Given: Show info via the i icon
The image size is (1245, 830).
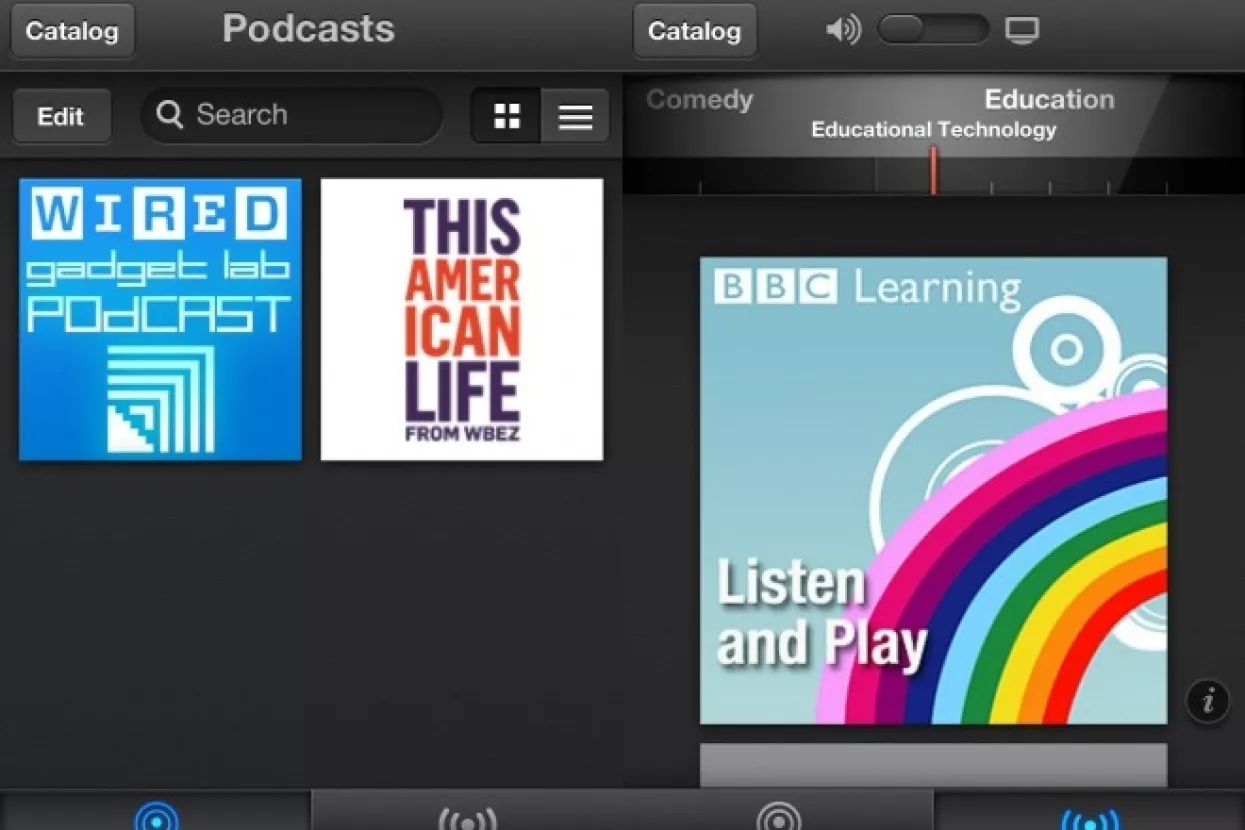Looking at the screenshot, I should point(1207,701).
